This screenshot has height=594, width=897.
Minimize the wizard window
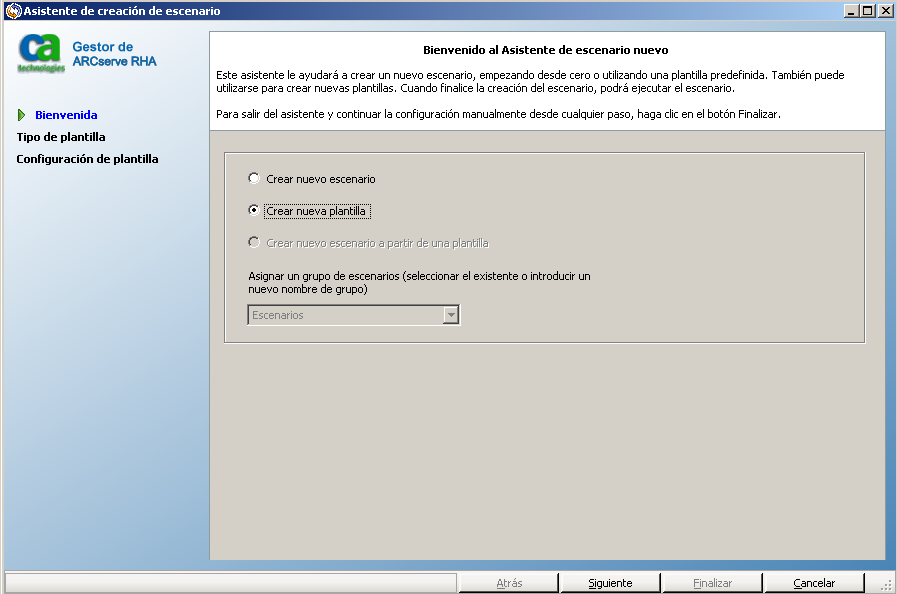coord(851,11)
